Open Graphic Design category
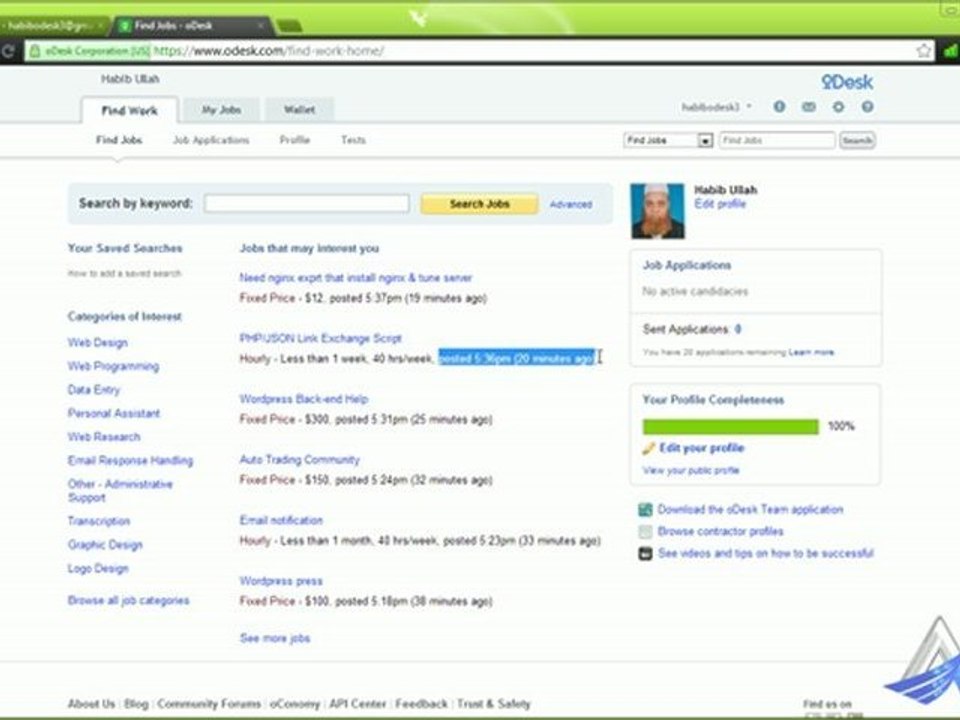This screenshot has height=720, width=960. [x=105, y=545]
